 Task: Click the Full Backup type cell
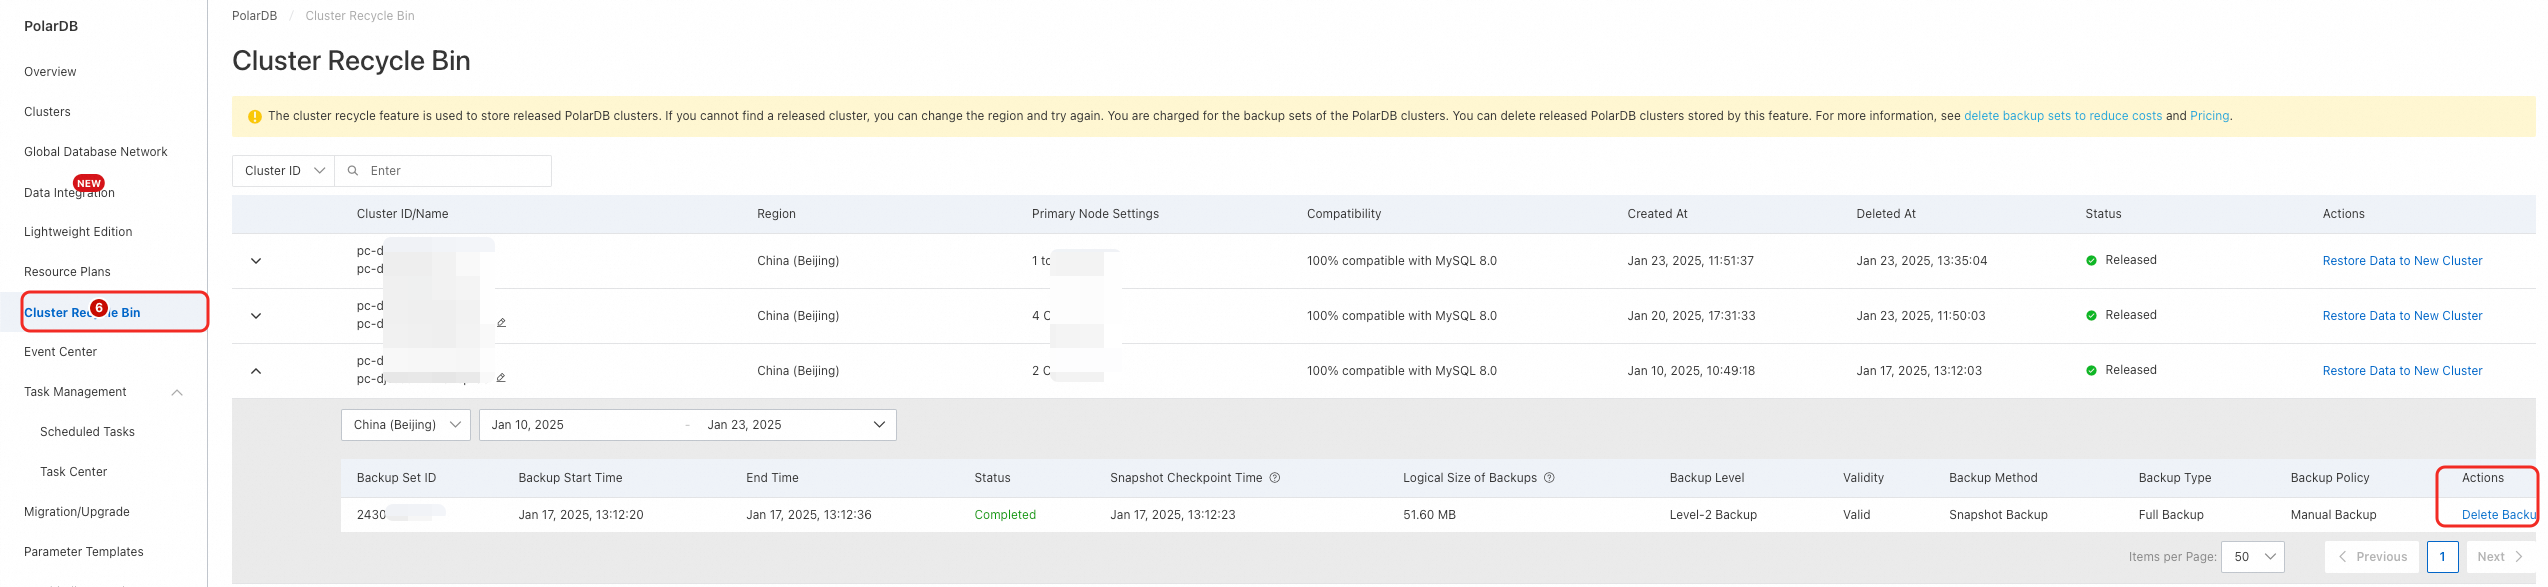click(2171, 515)
